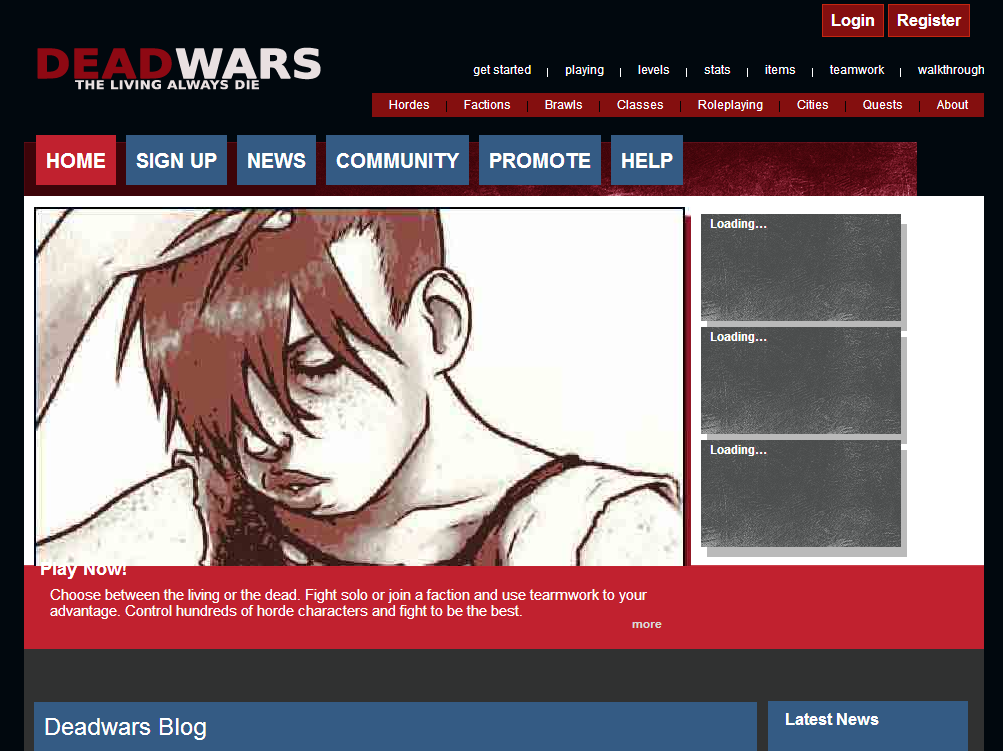The height and width of the screenshot is (751, 1003).
Task: Click the second Loading panel
Action: (x=801, y=381)
